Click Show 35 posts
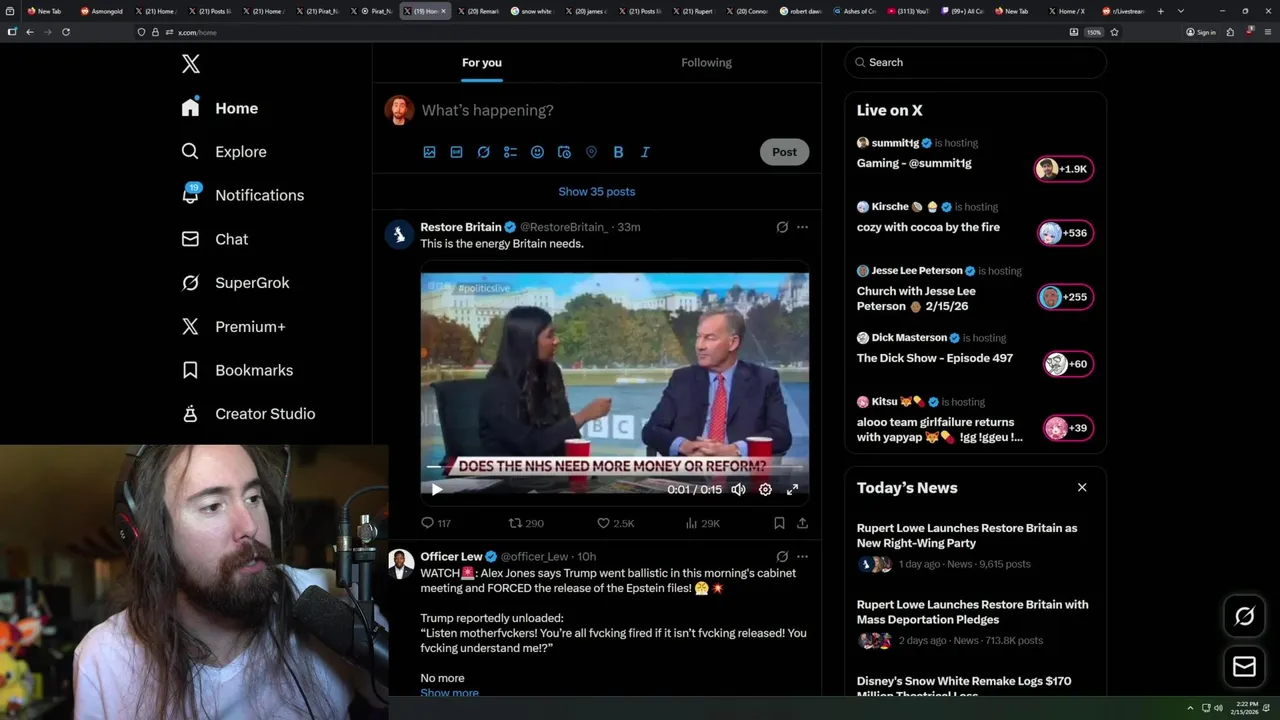1280x720 pixels. 597,191
